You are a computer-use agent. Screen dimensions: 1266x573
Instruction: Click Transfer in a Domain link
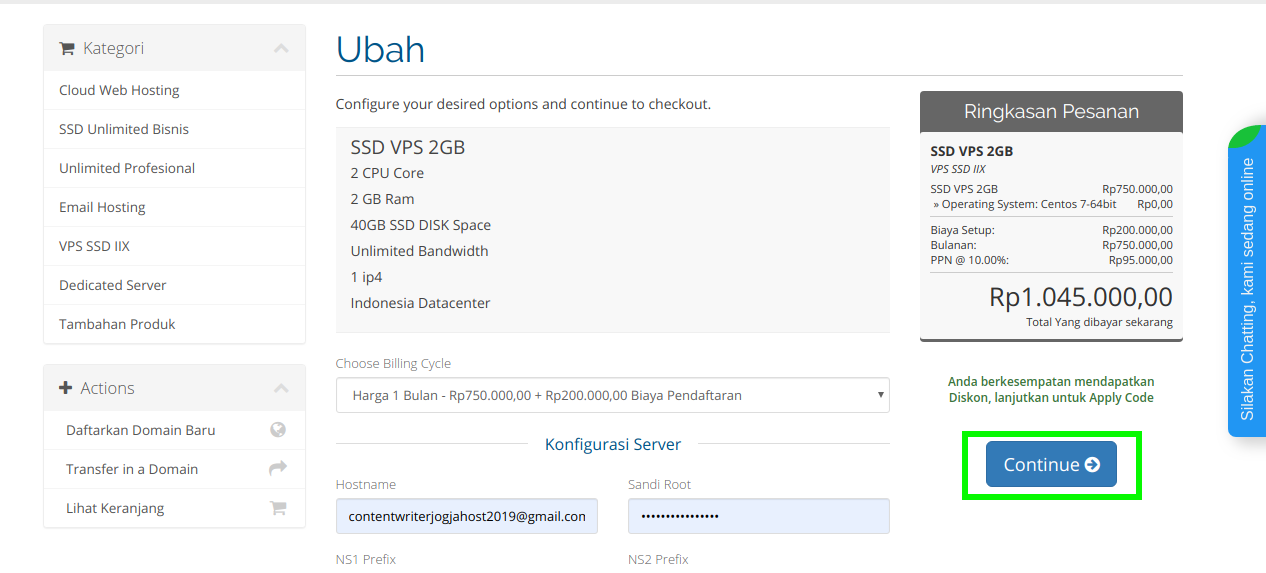coord(132,469)
